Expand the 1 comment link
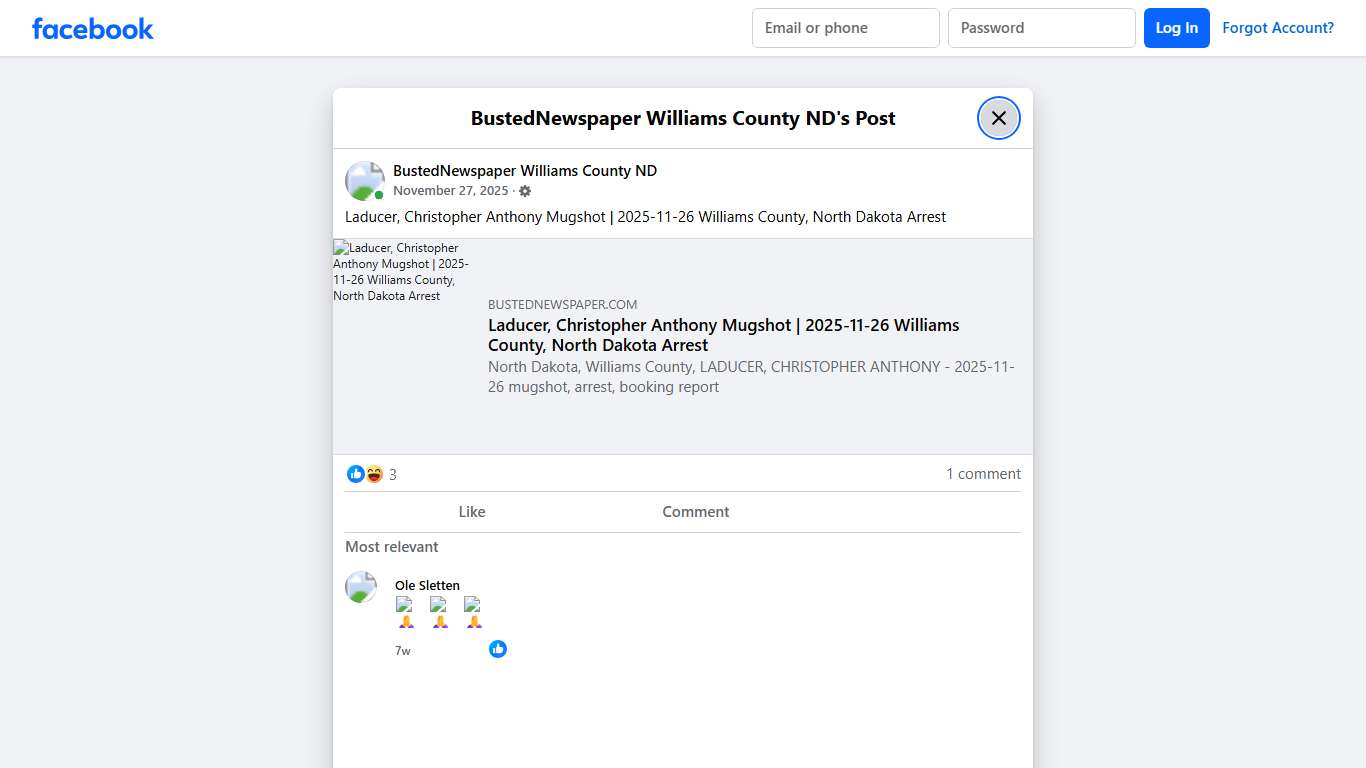The image size is (1366, 768). click(x=983, y=474)
